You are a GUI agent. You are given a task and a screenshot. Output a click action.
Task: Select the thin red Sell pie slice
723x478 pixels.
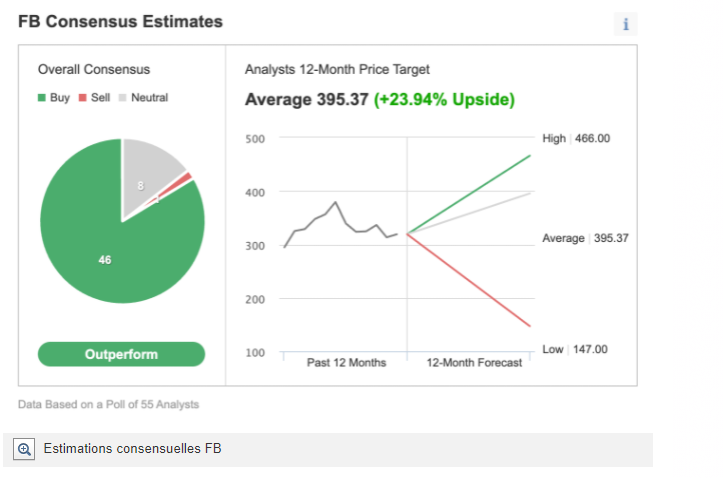click(x=185, y=179)
